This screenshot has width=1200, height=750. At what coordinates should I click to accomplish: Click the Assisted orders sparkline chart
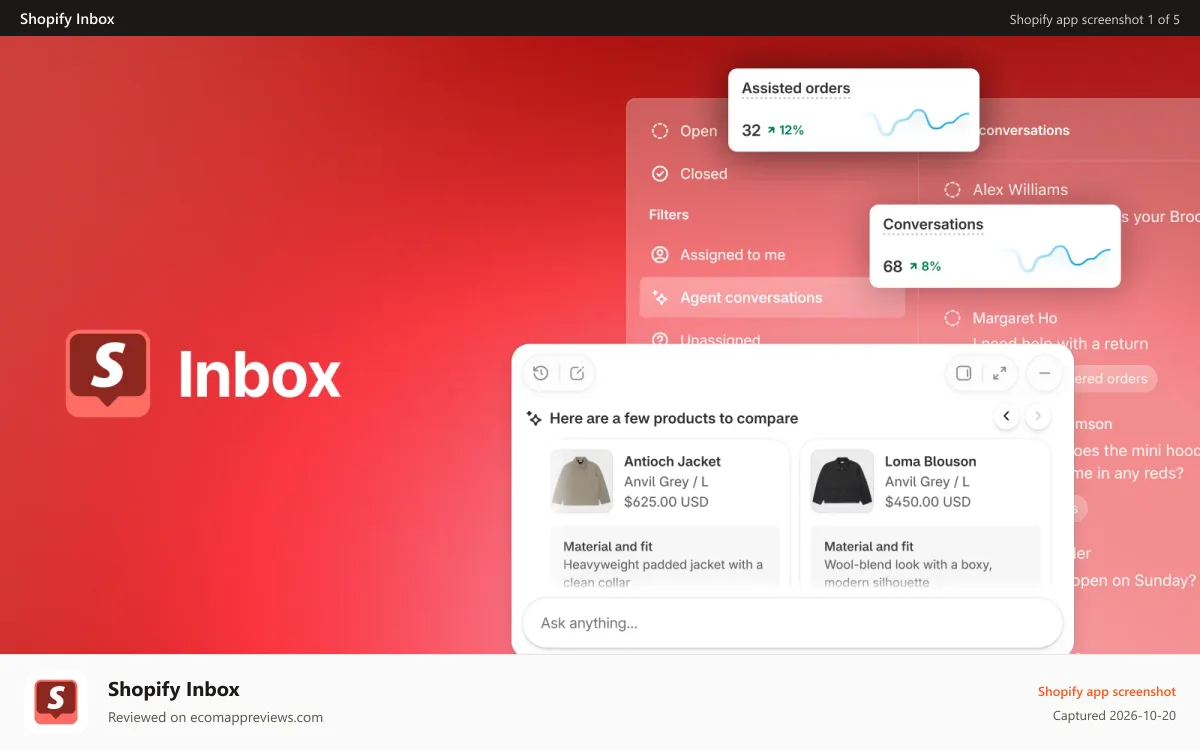click(x=917, y=122)
